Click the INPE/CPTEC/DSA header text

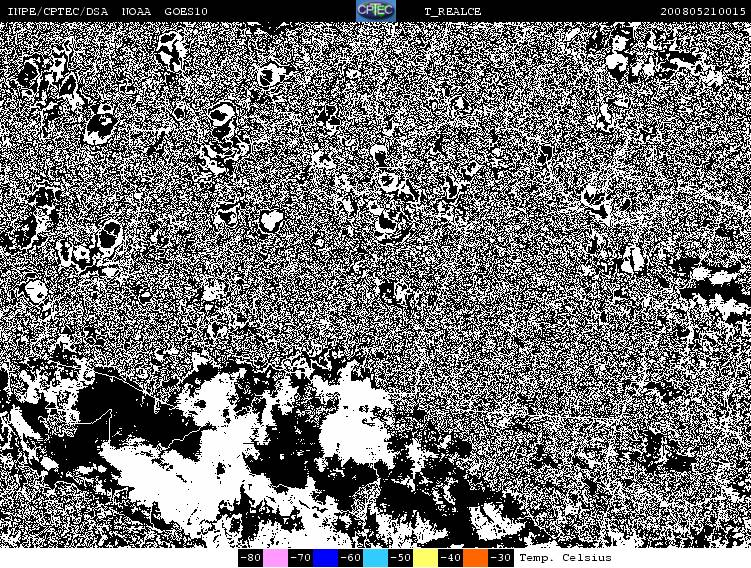(x=57, y=11)
